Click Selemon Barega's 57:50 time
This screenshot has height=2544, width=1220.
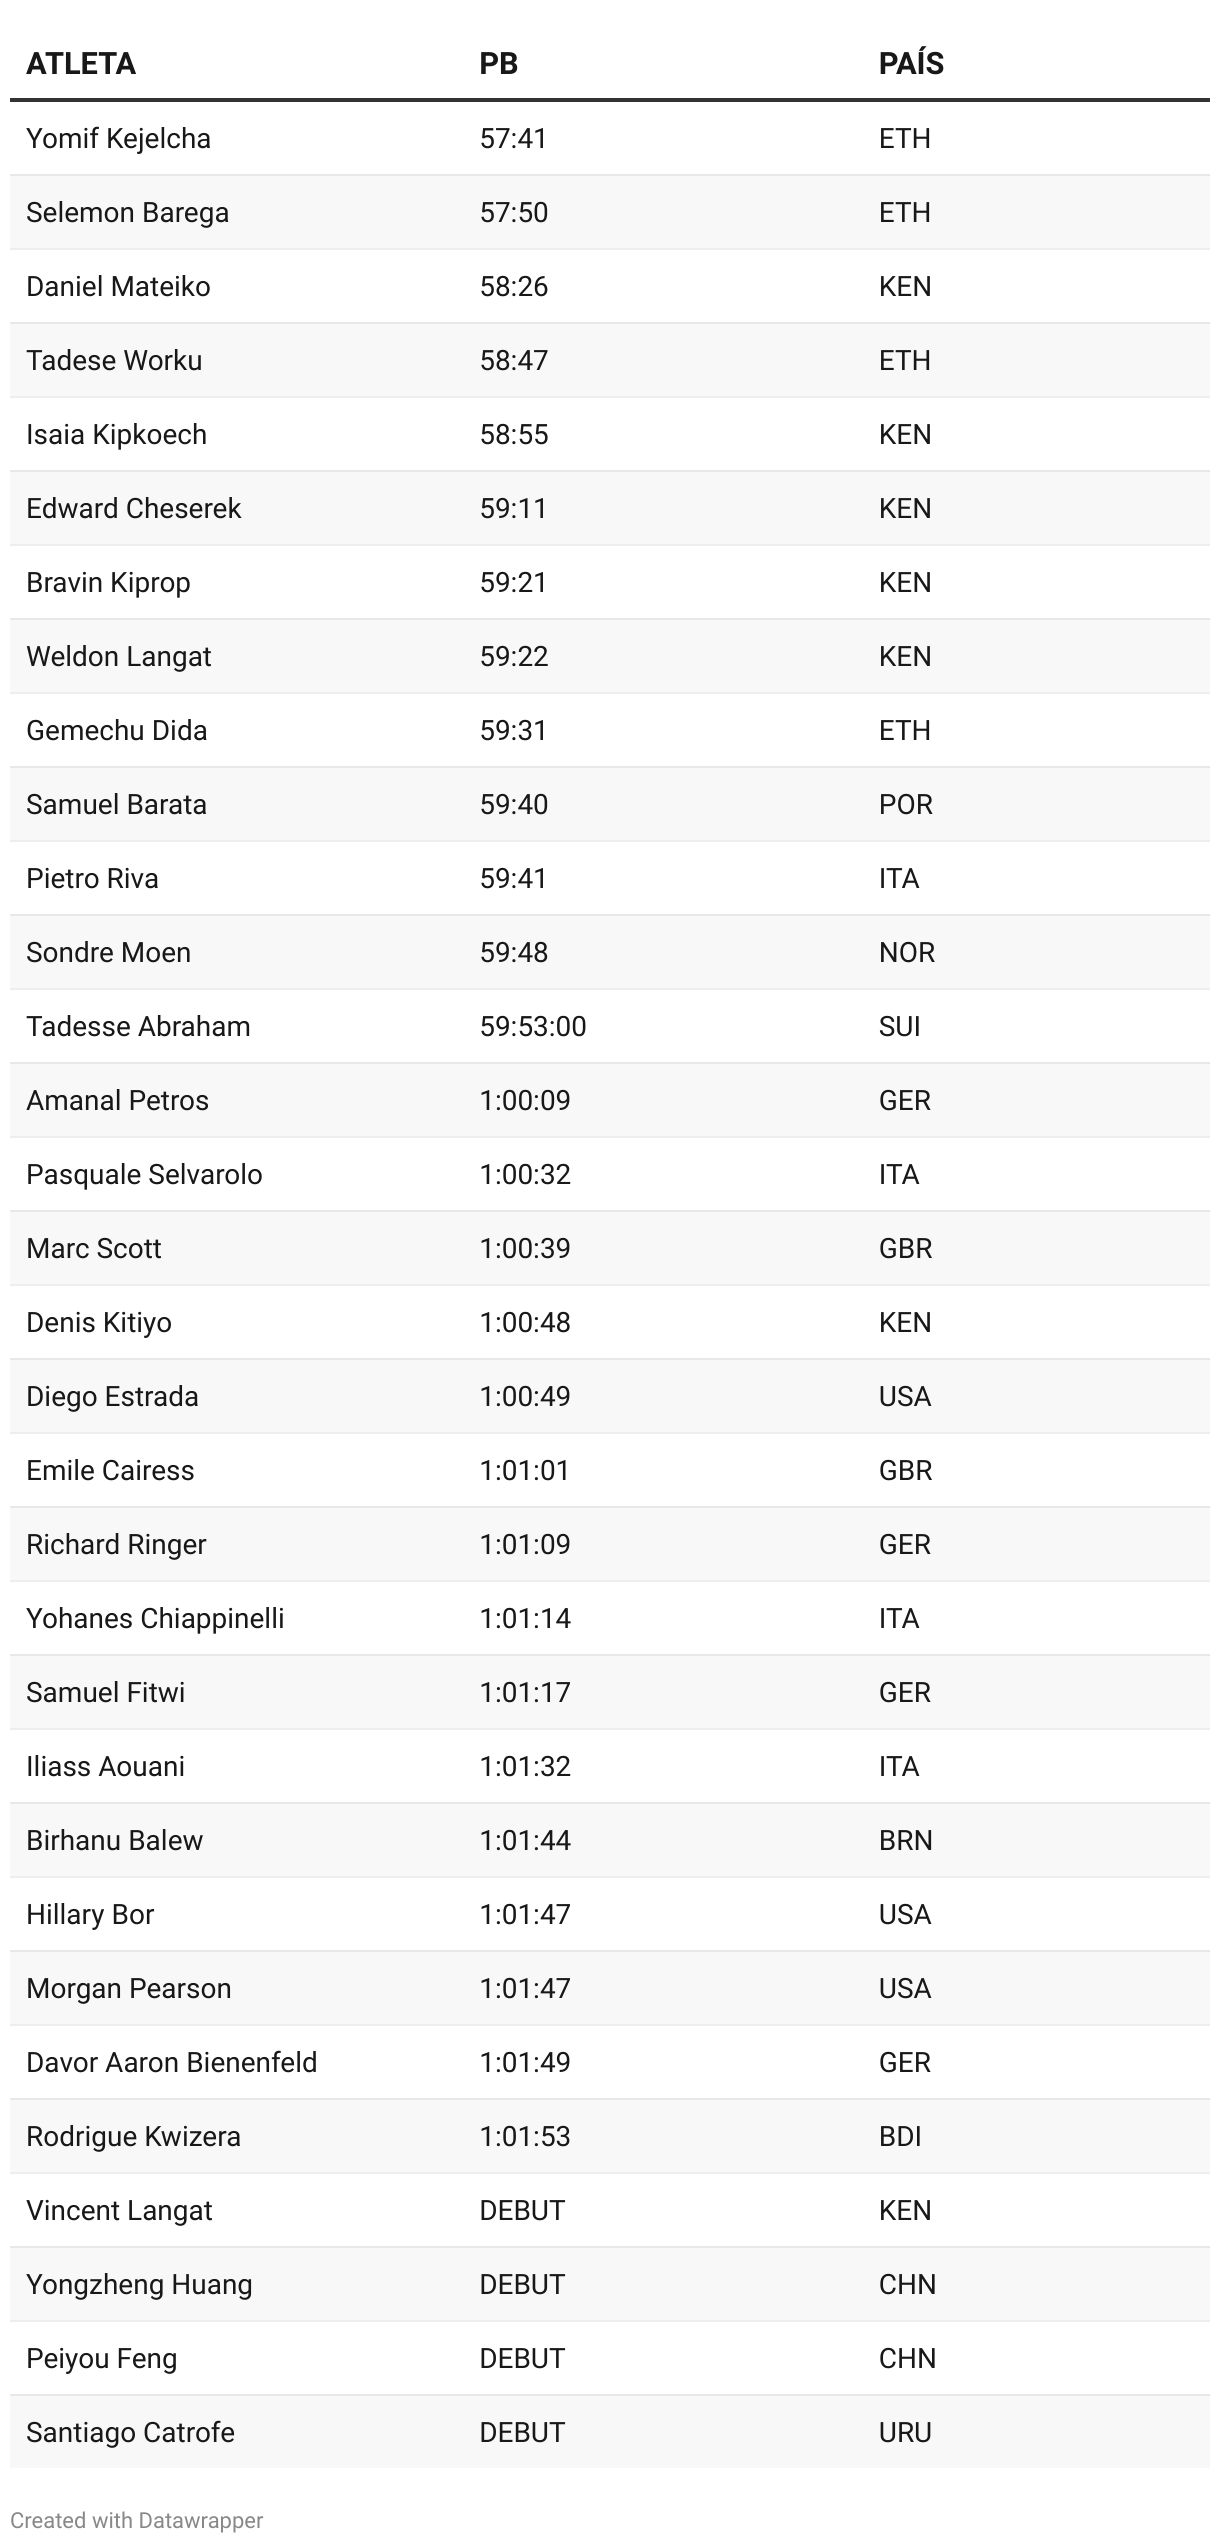click(514, 212)
